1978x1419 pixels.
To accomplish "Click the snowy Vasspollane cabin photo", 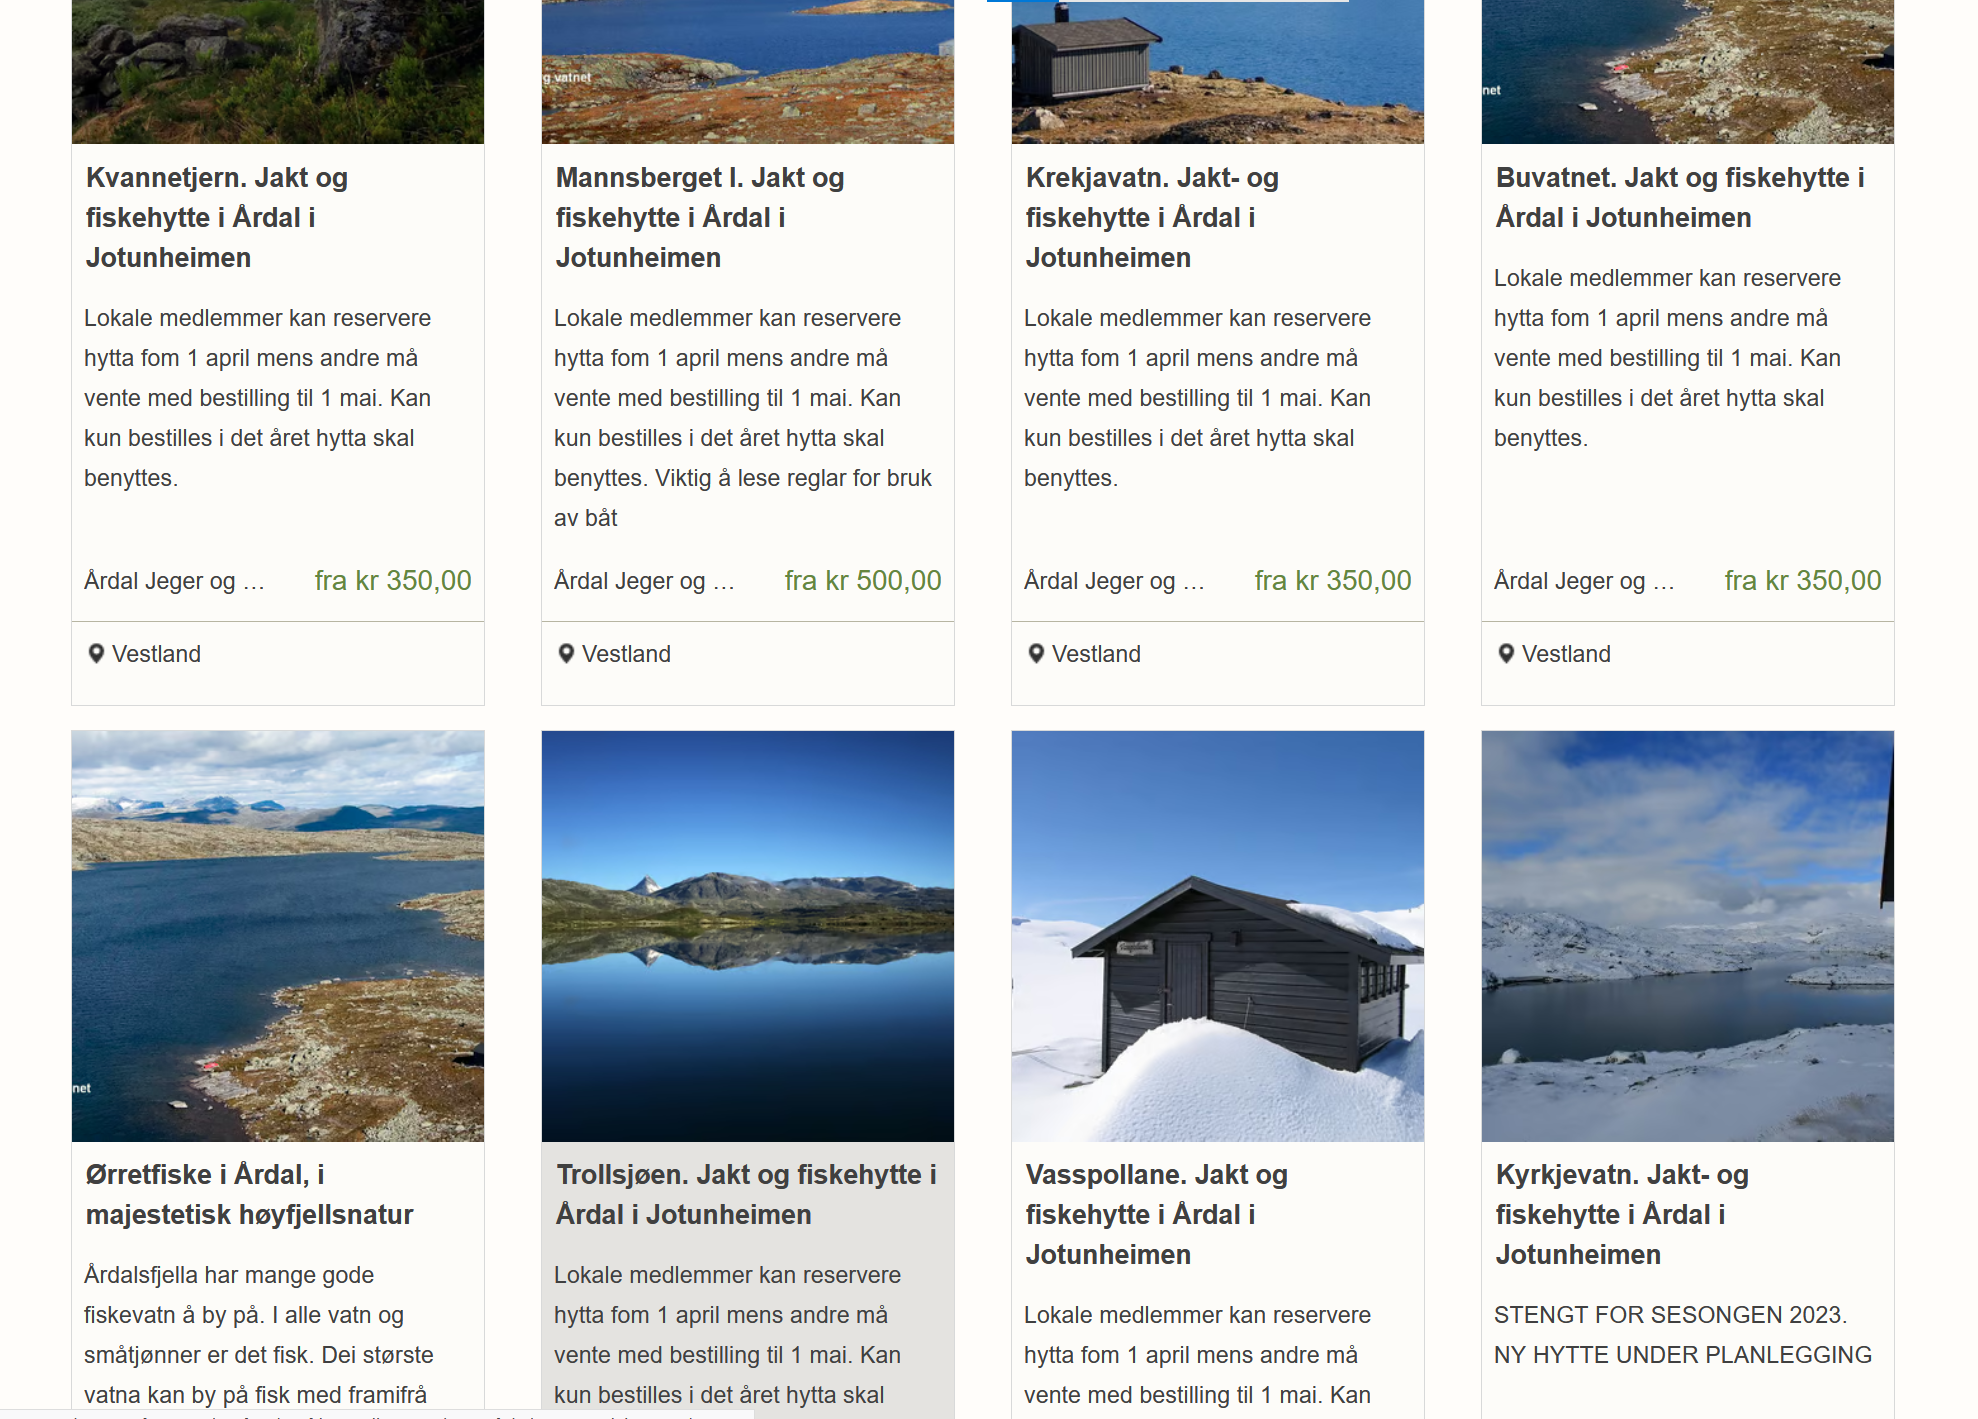I will 1217,936.
